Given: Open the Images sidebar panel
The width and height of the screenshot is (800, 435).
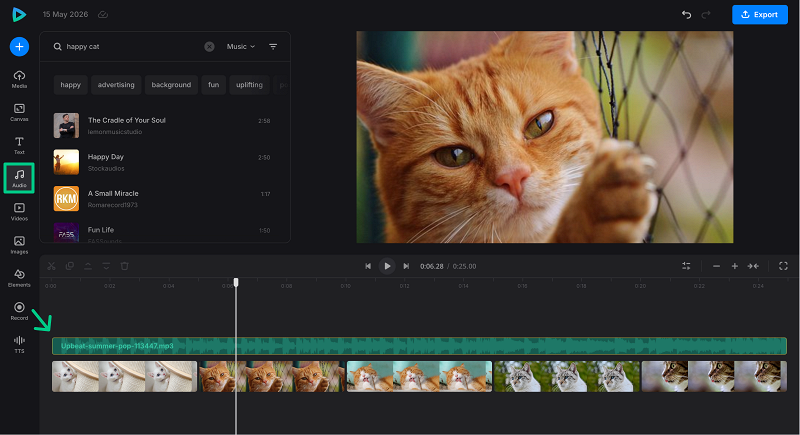Looking at the screenshot, I should tap(19, 245).
